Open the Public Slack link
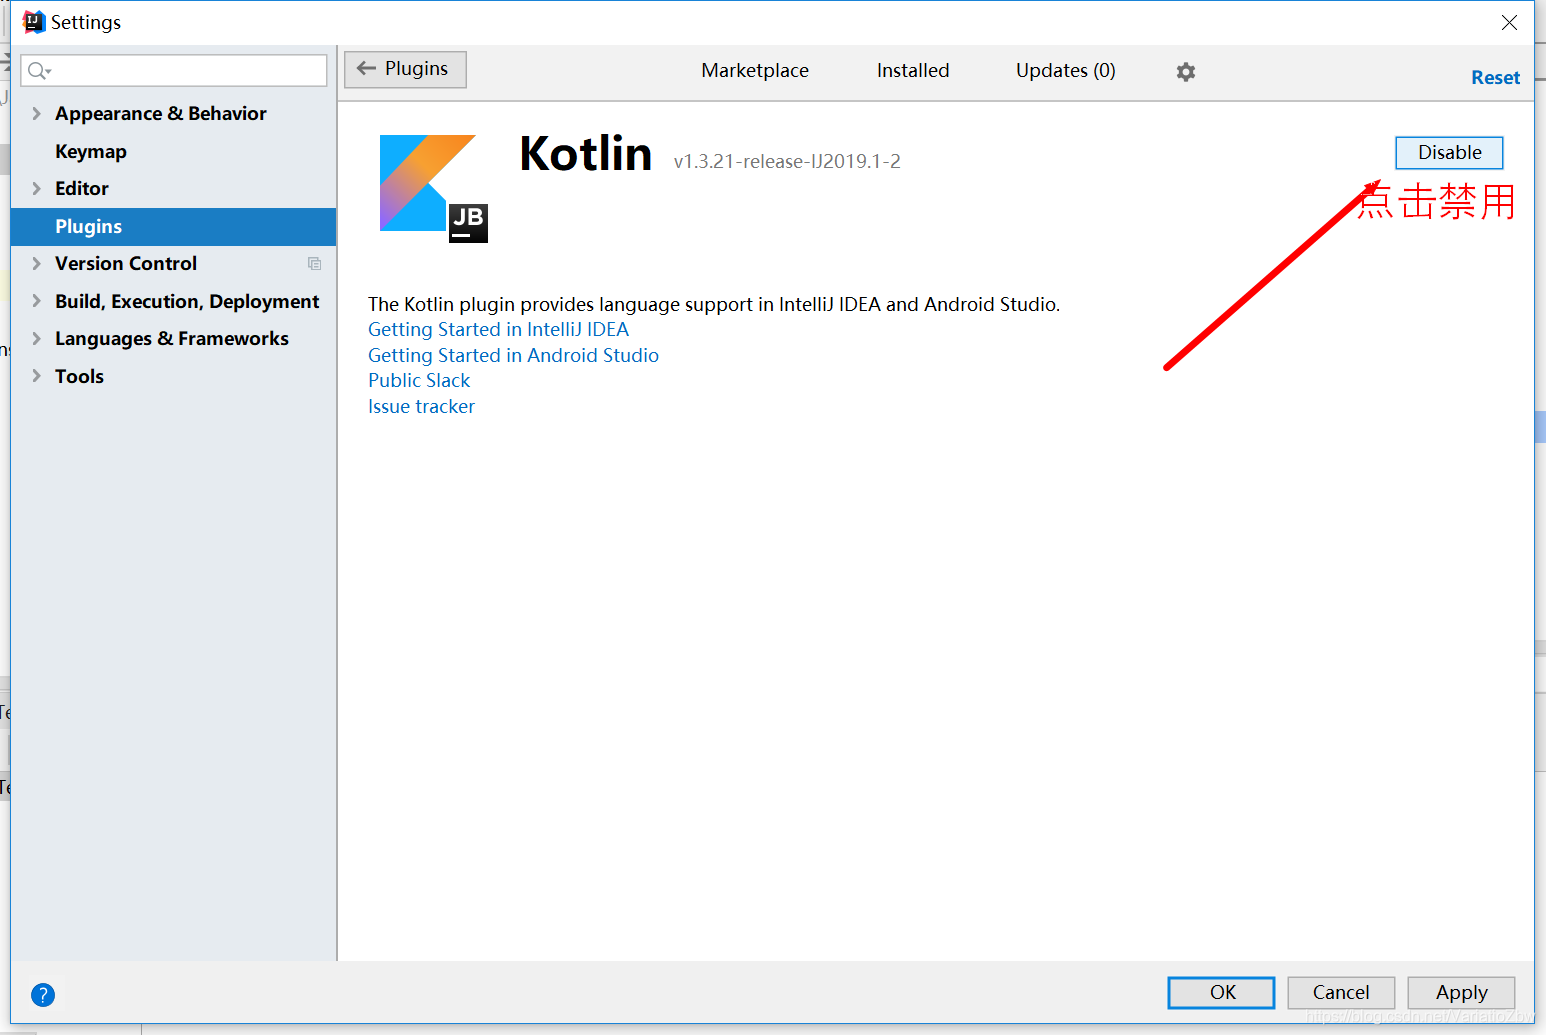Screen dimensions: 1546x1035 tap(419, 381)
